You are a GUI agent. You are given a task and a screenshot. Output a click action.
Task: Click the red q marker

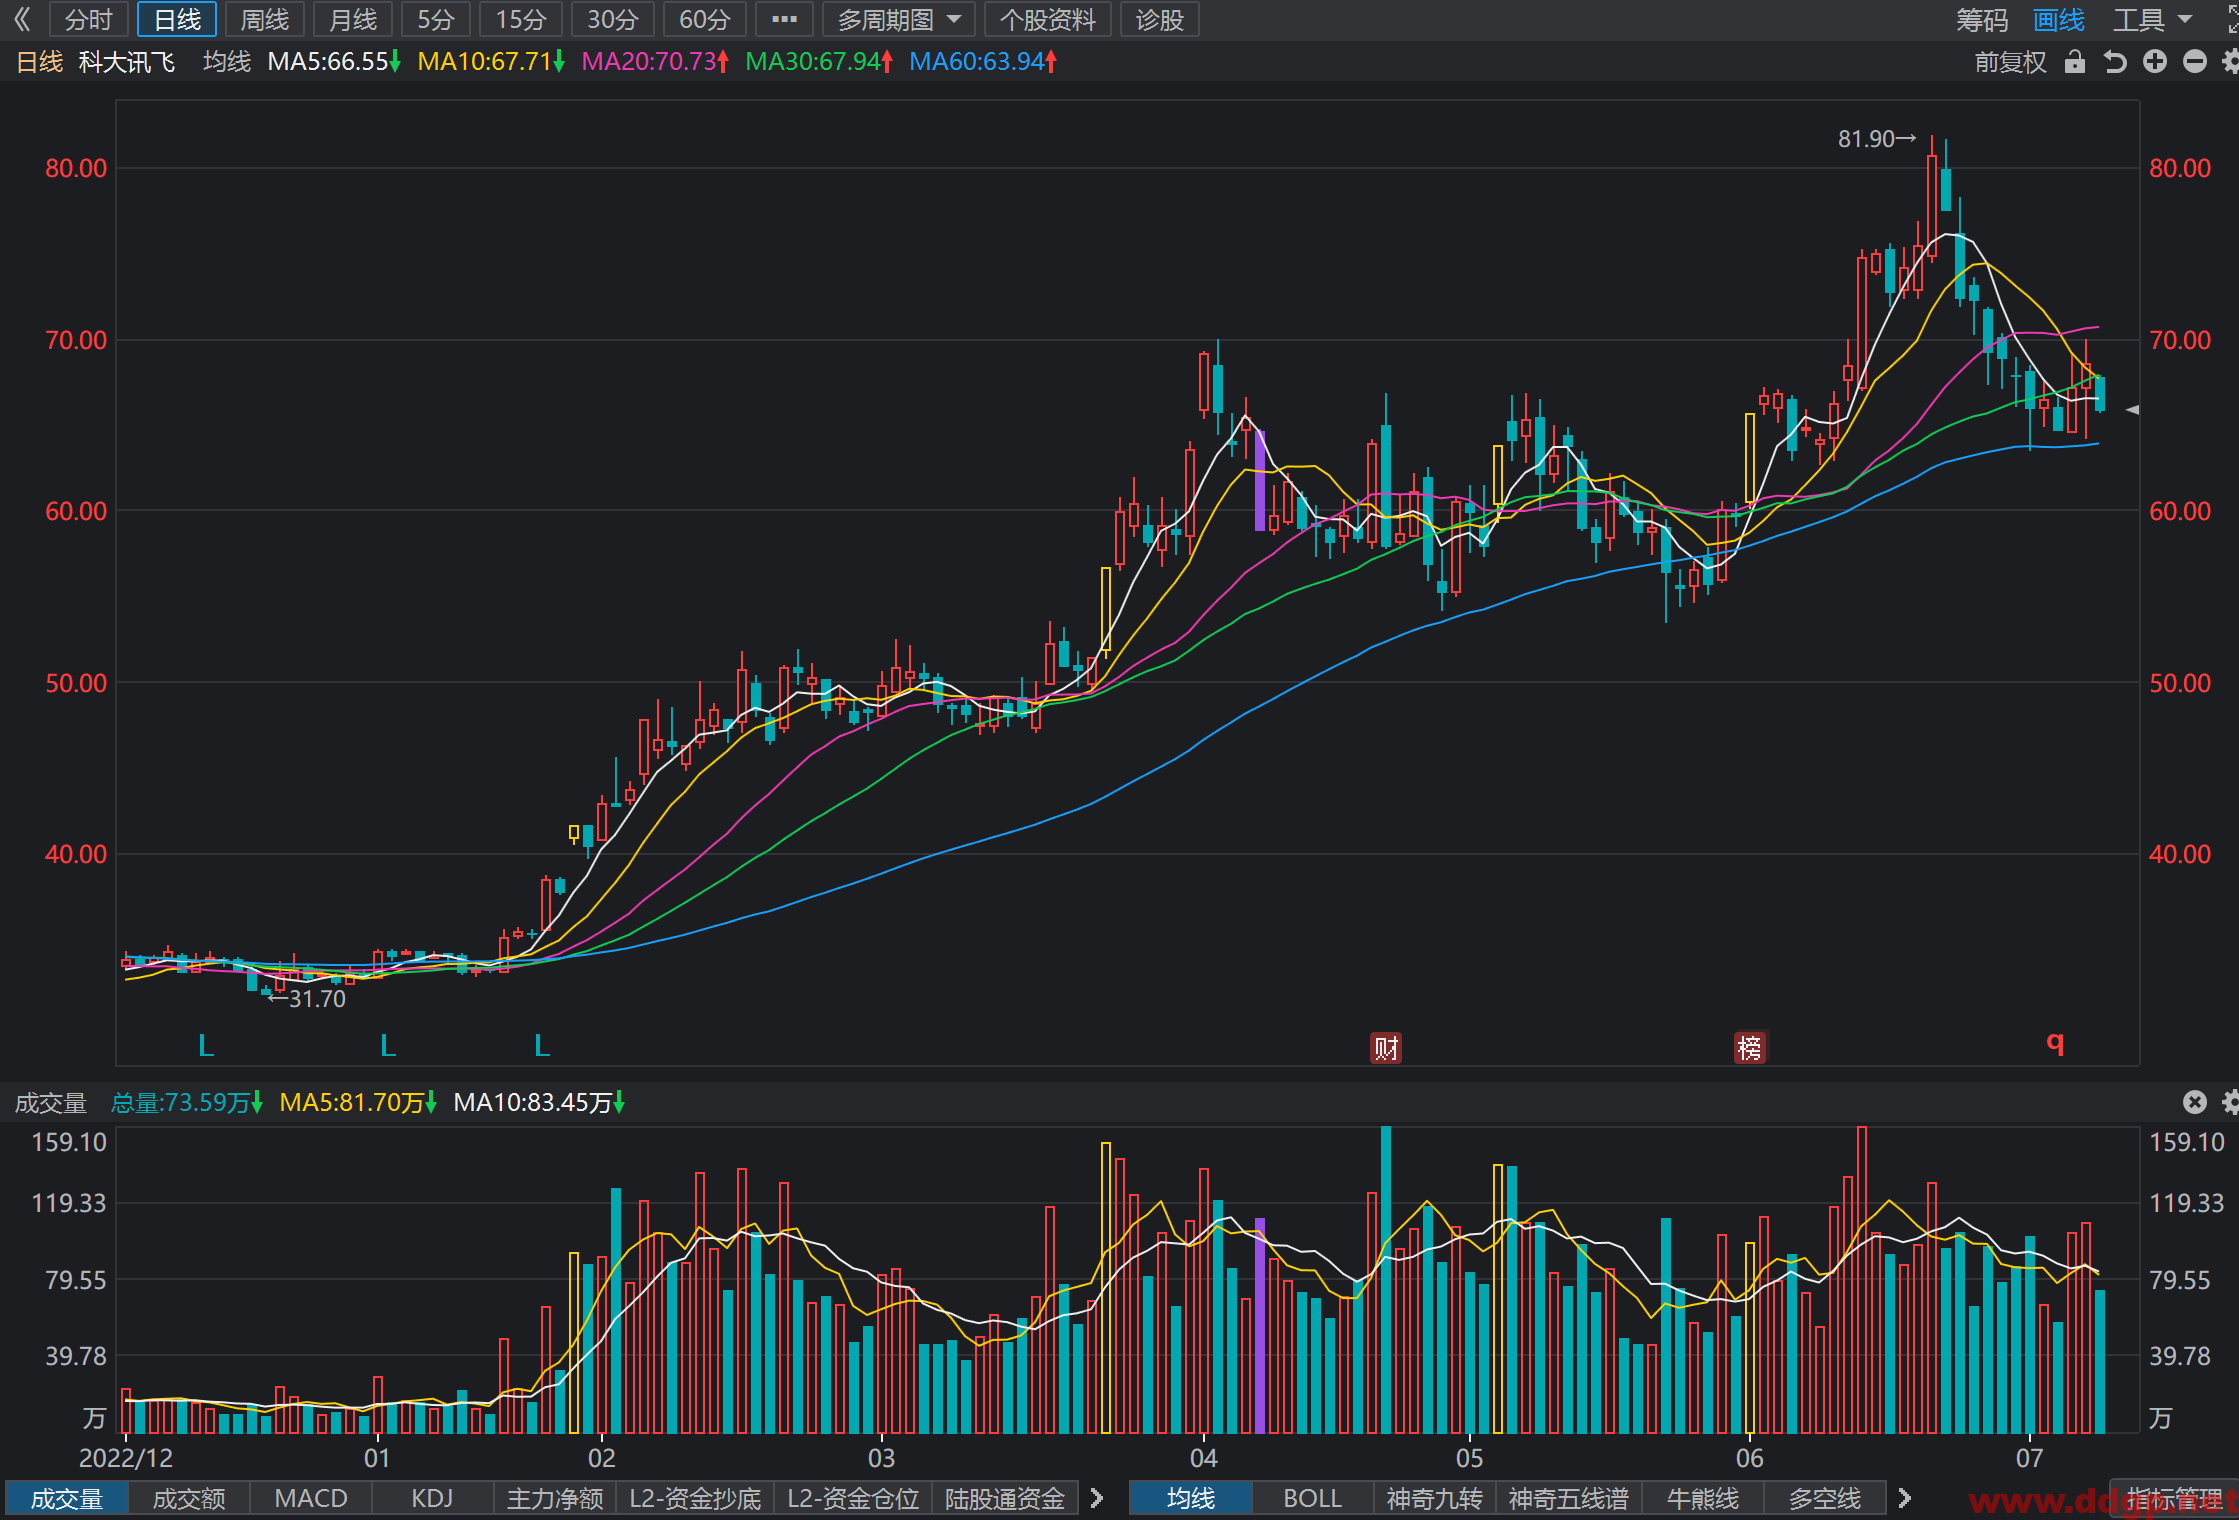(2055, 1042)
